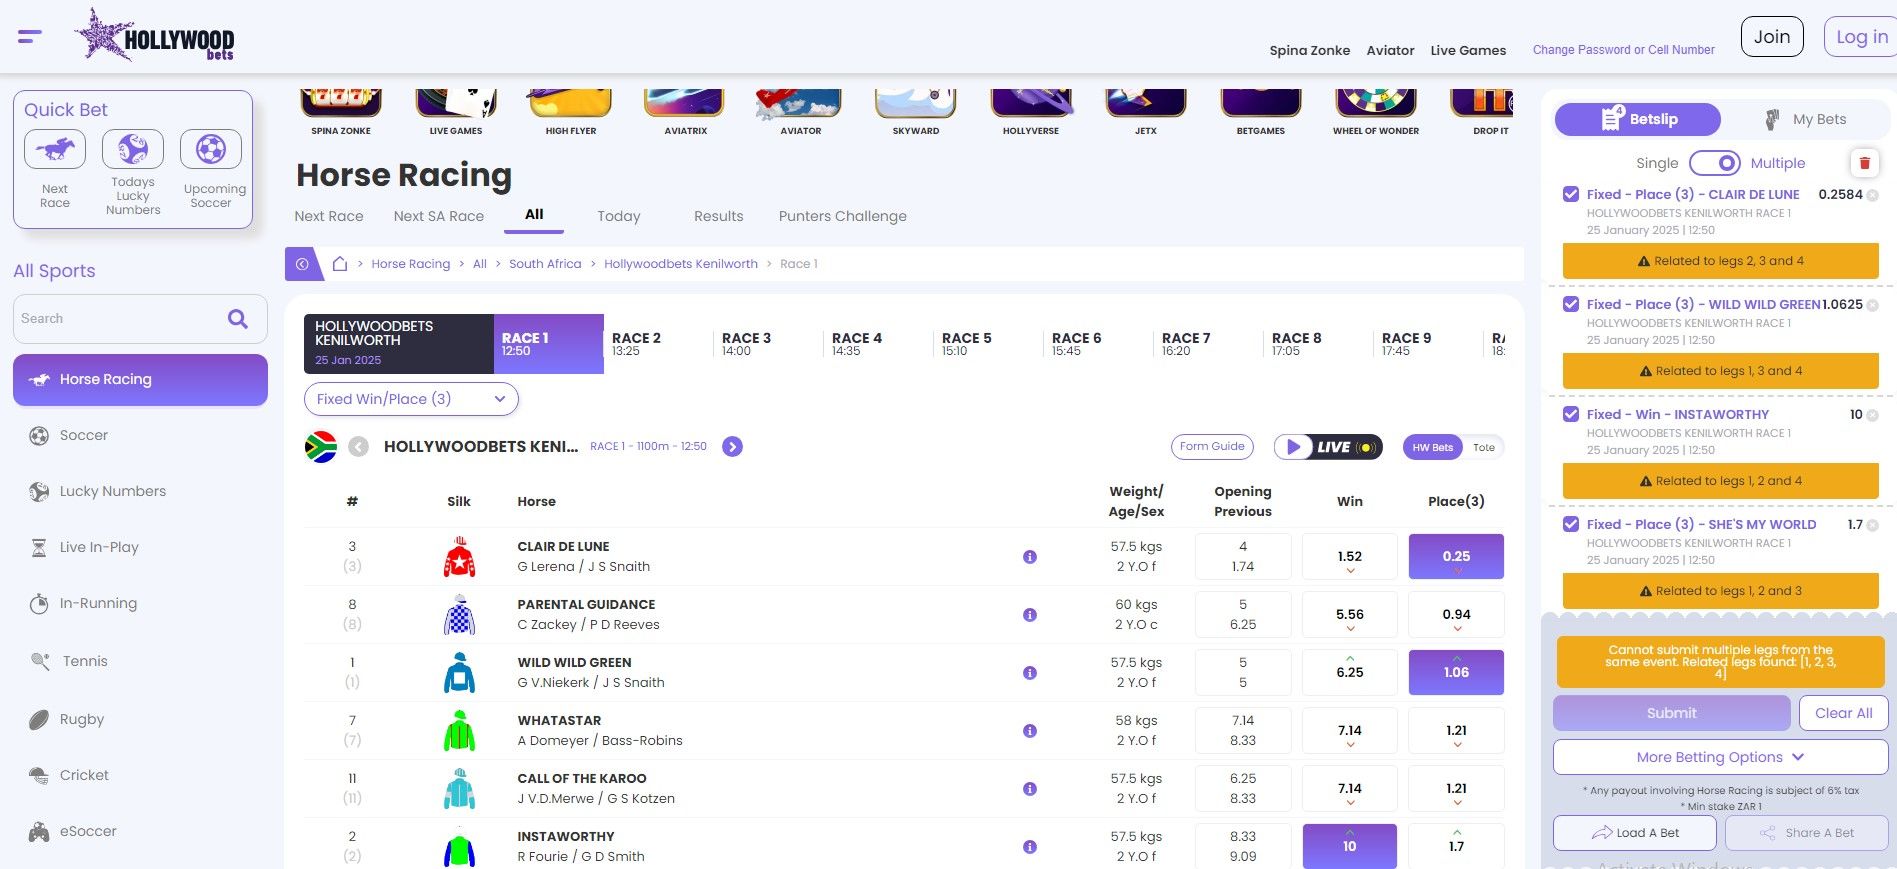Switch to the Results tab
Image resolution: width=1897 pixels, height=869 pixels.
718,216
